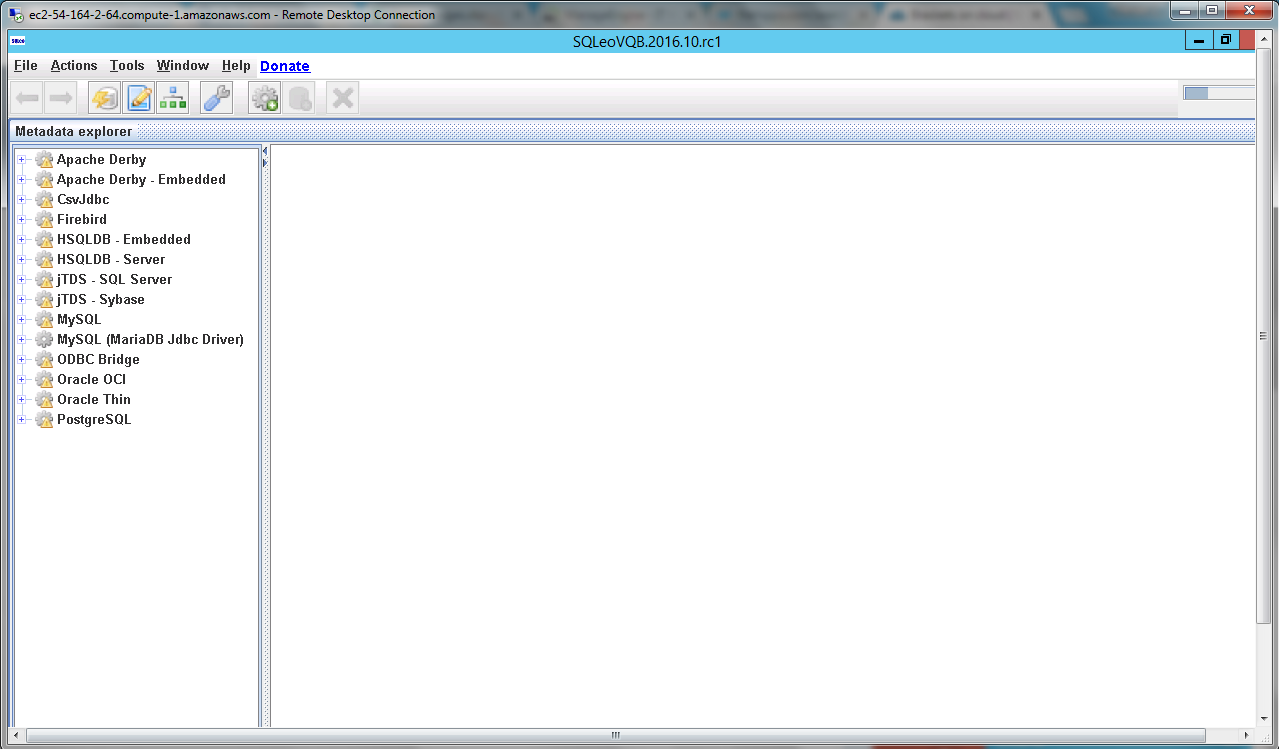This screenshot has width=1279, height=749.
Task: Expand the PostgreSQL driver node
Action: click(x=22, y=420)
